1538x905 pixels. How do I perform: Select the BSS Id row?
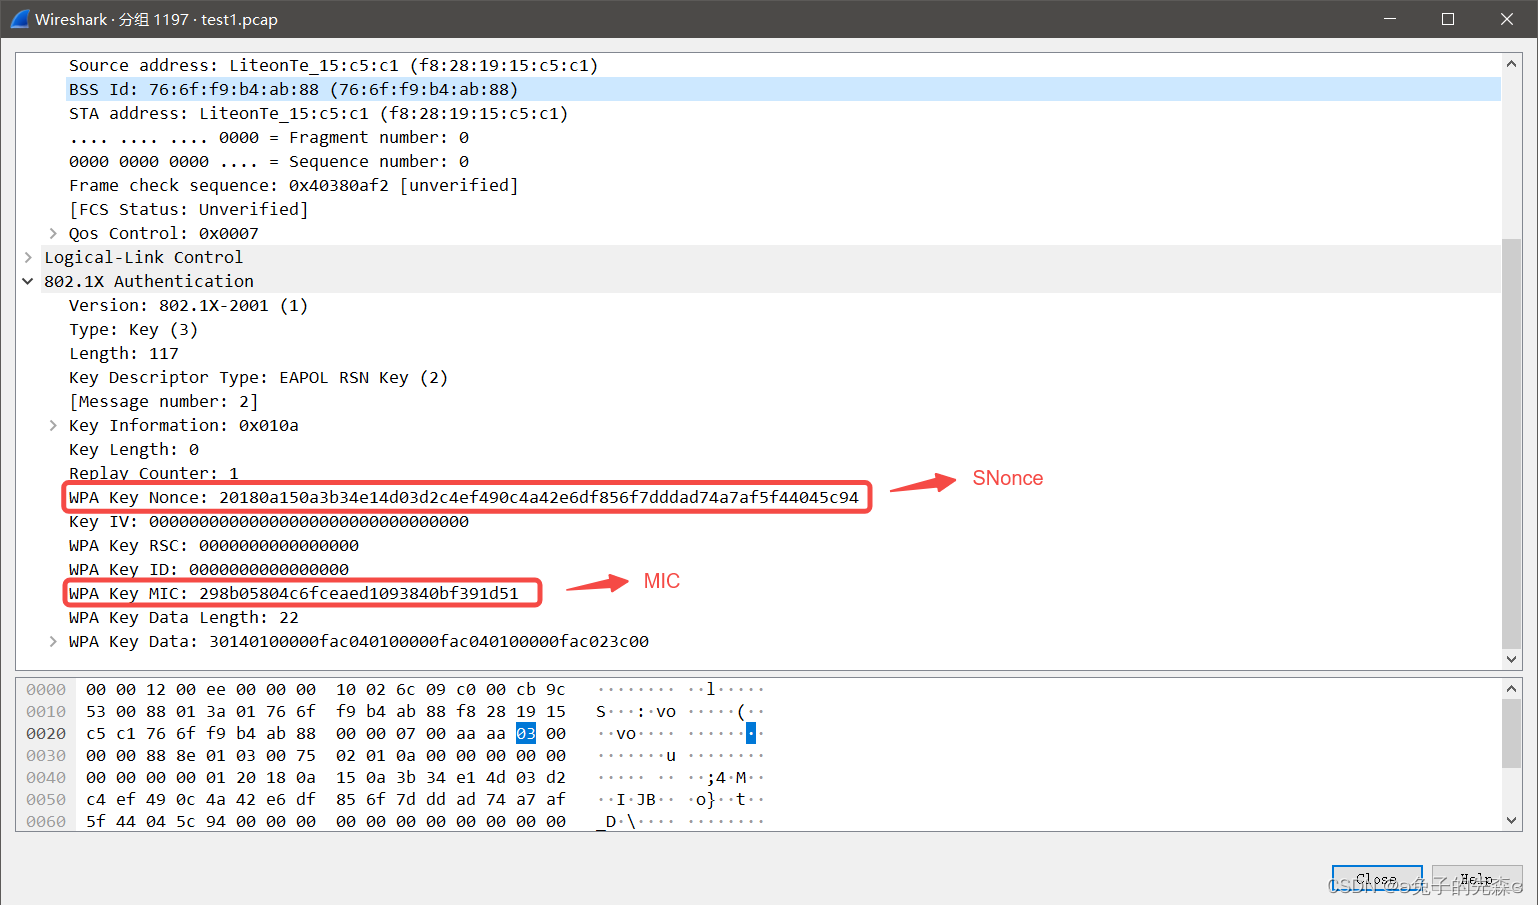tap(783, 89)
